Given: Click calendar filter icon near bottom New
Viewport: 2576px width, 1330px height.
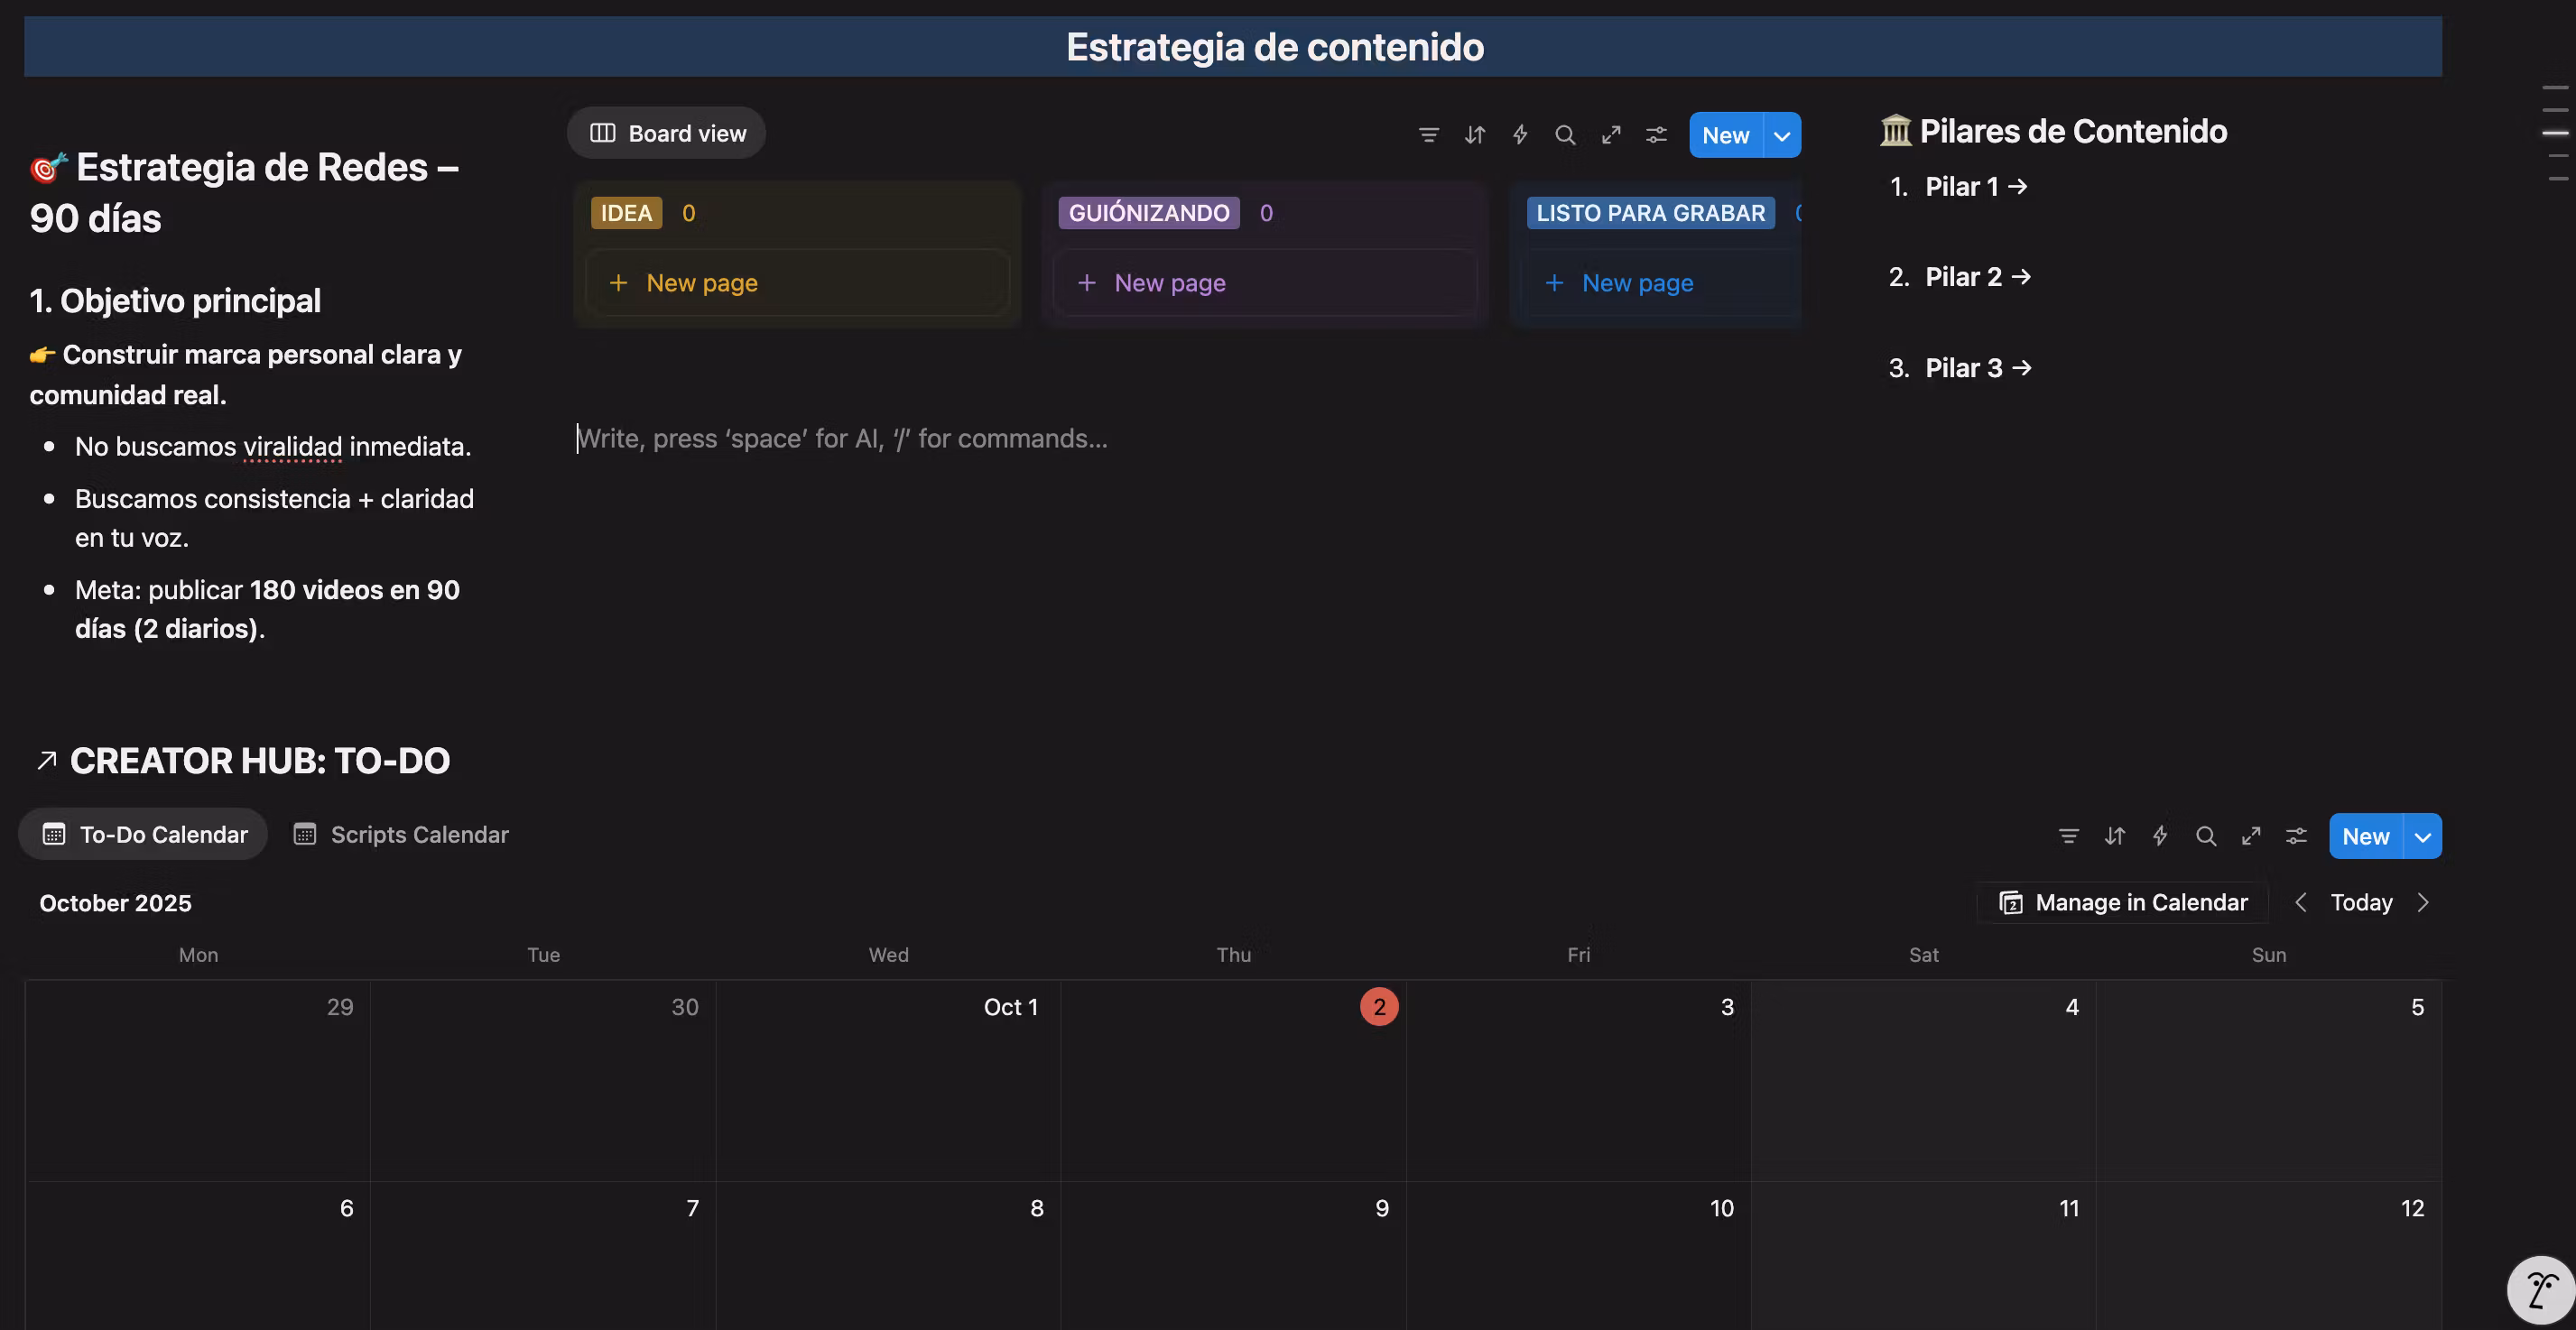Looking at the screenshot, I should tap(2068, 836).
